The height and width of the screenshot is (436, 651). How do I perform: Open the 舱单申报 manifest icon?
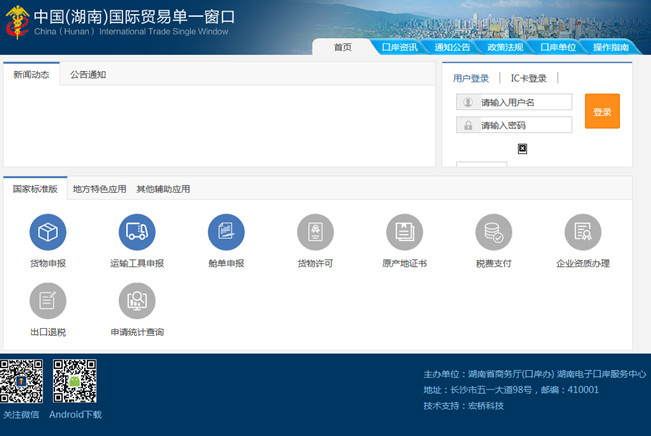coord(226,232)
